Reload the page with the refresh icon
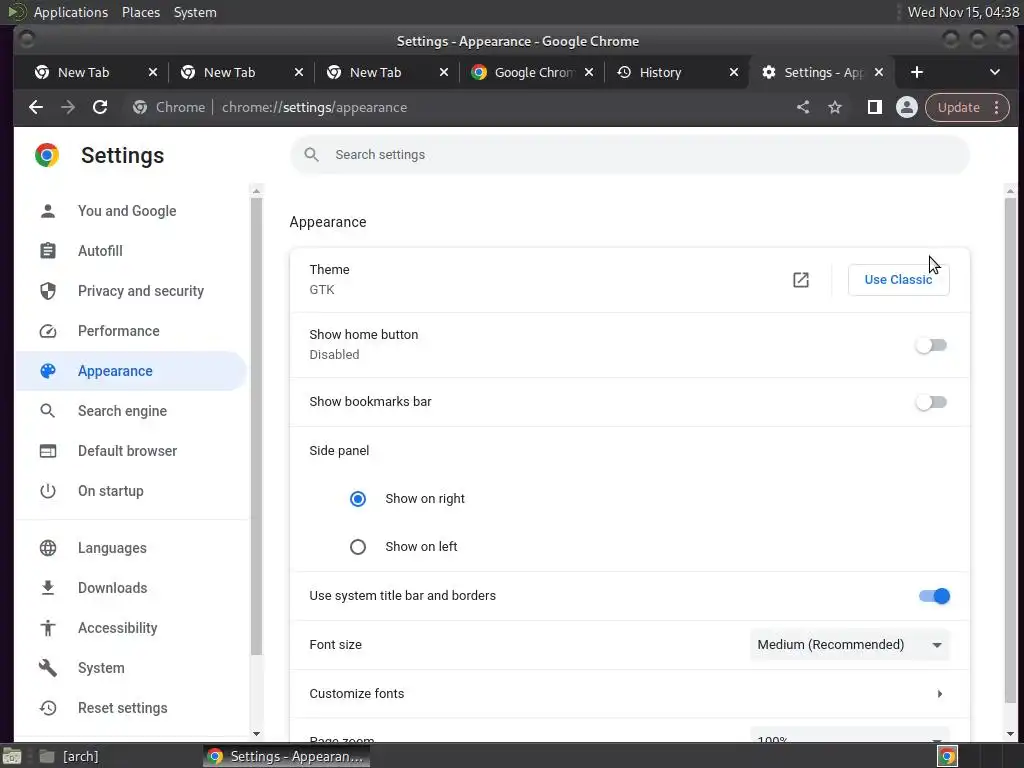This screenshot has height=768, width=1024. click(x=100, y=107)
